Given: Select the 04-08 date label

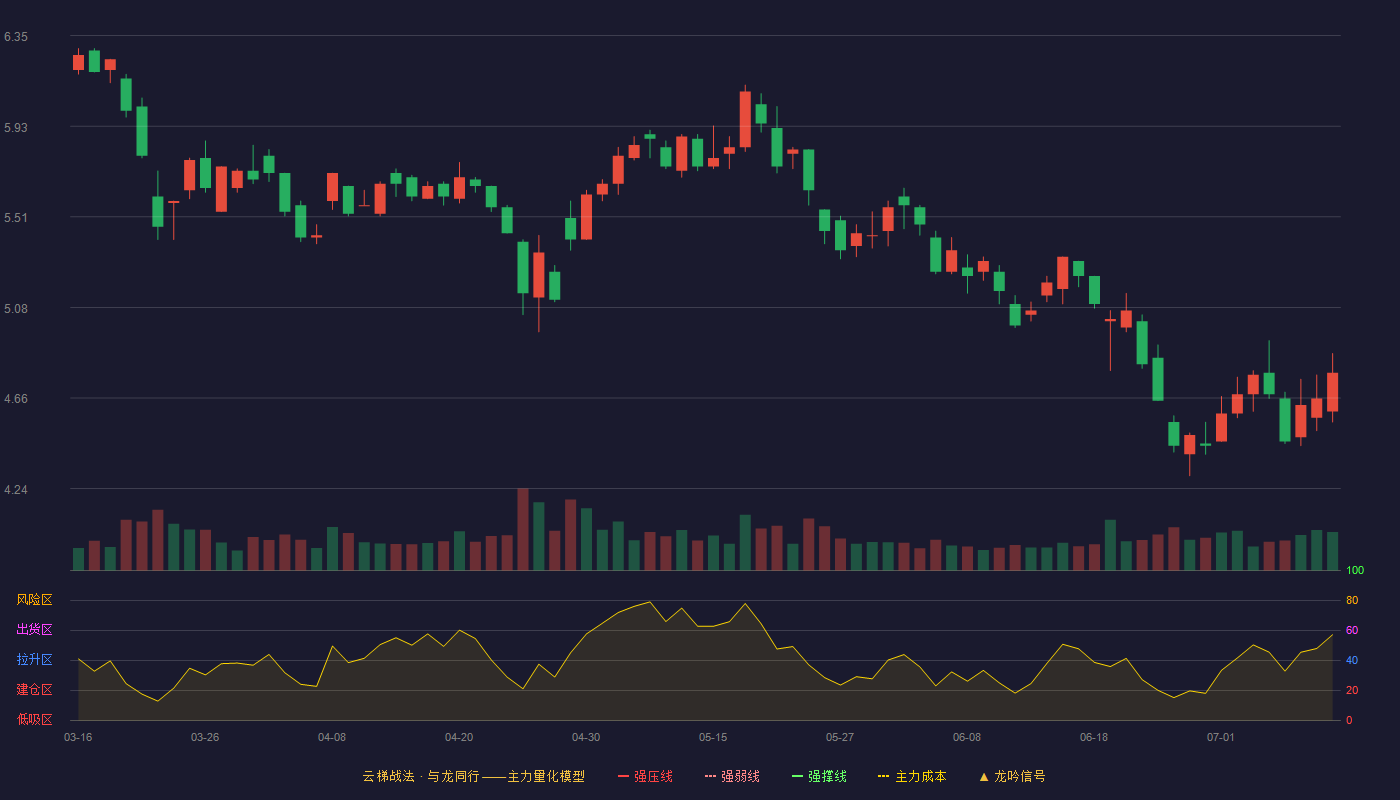Looking at the screenshot, I should click(x=332, y=737).
